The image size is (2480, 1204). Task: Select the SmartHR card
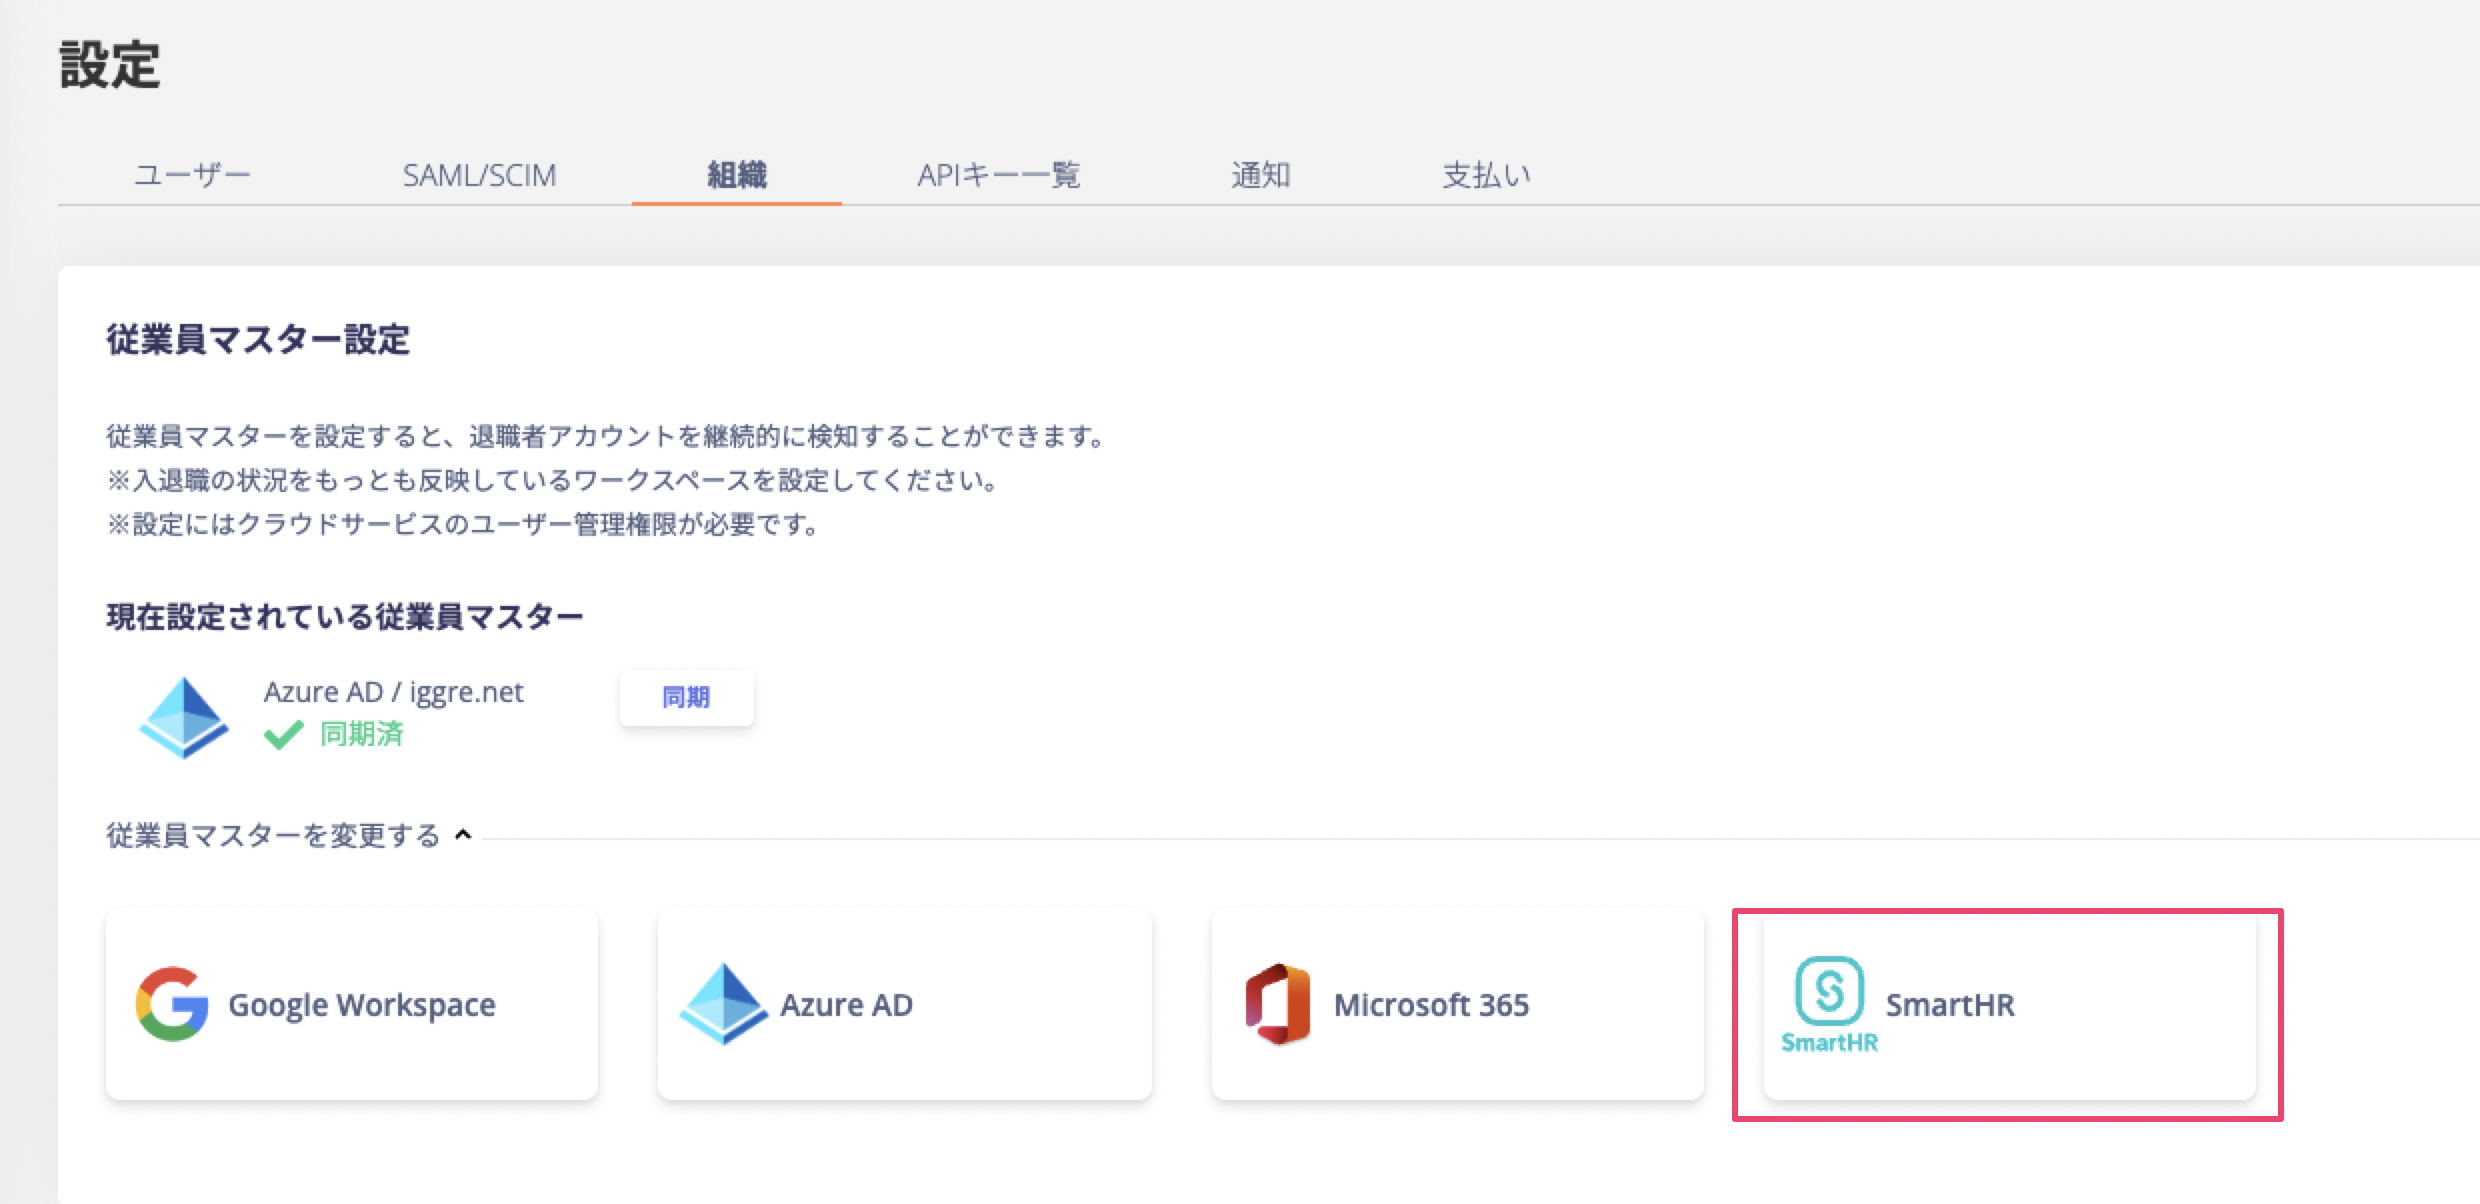(2010, 1004)
